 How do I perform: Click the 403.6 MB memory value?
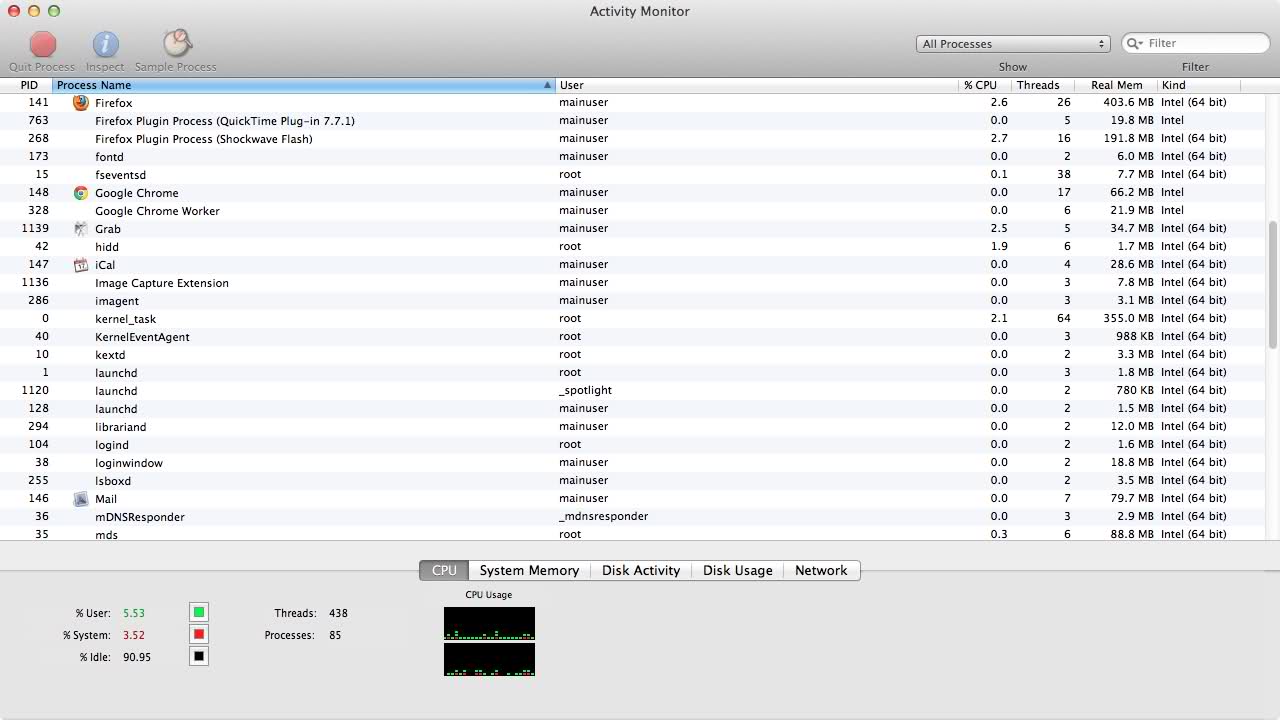tap(1128, 103)
